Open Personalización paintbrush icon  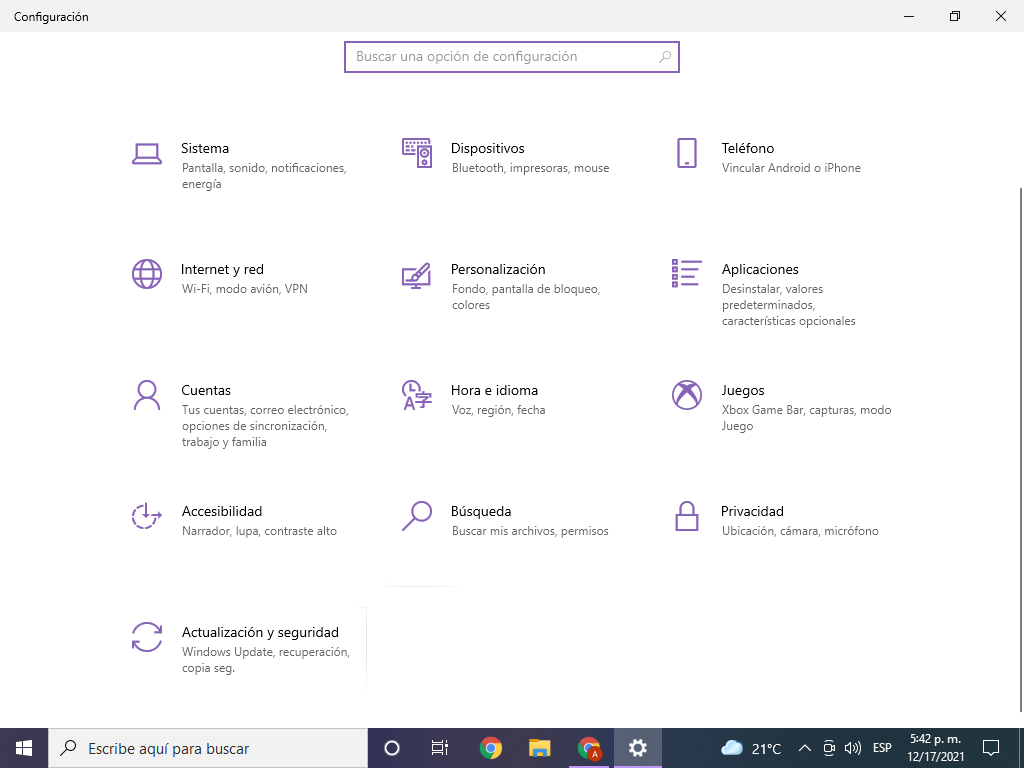[417, 275]
